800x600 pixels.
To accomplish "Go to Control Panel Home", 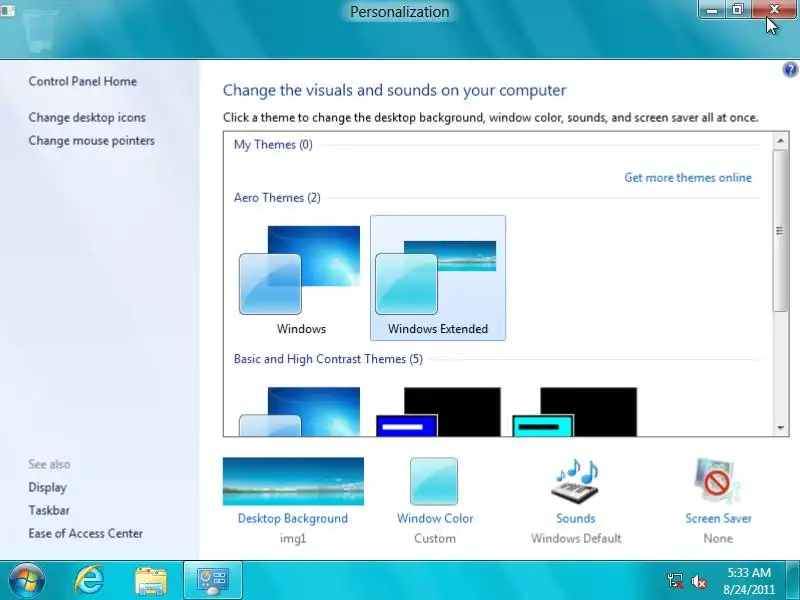I will (83, 81).
